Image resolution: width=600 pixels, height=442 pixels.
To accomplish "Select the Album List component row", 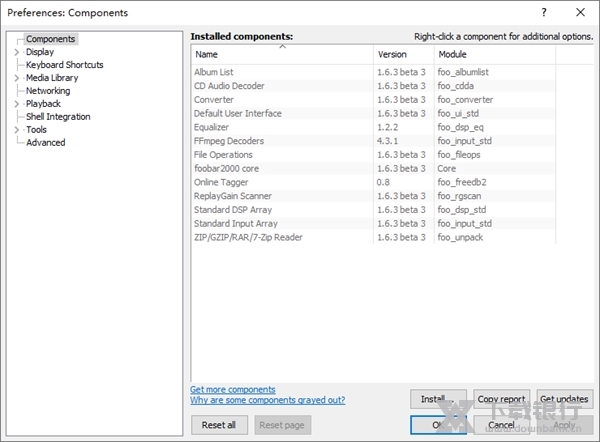I will 373,72.
